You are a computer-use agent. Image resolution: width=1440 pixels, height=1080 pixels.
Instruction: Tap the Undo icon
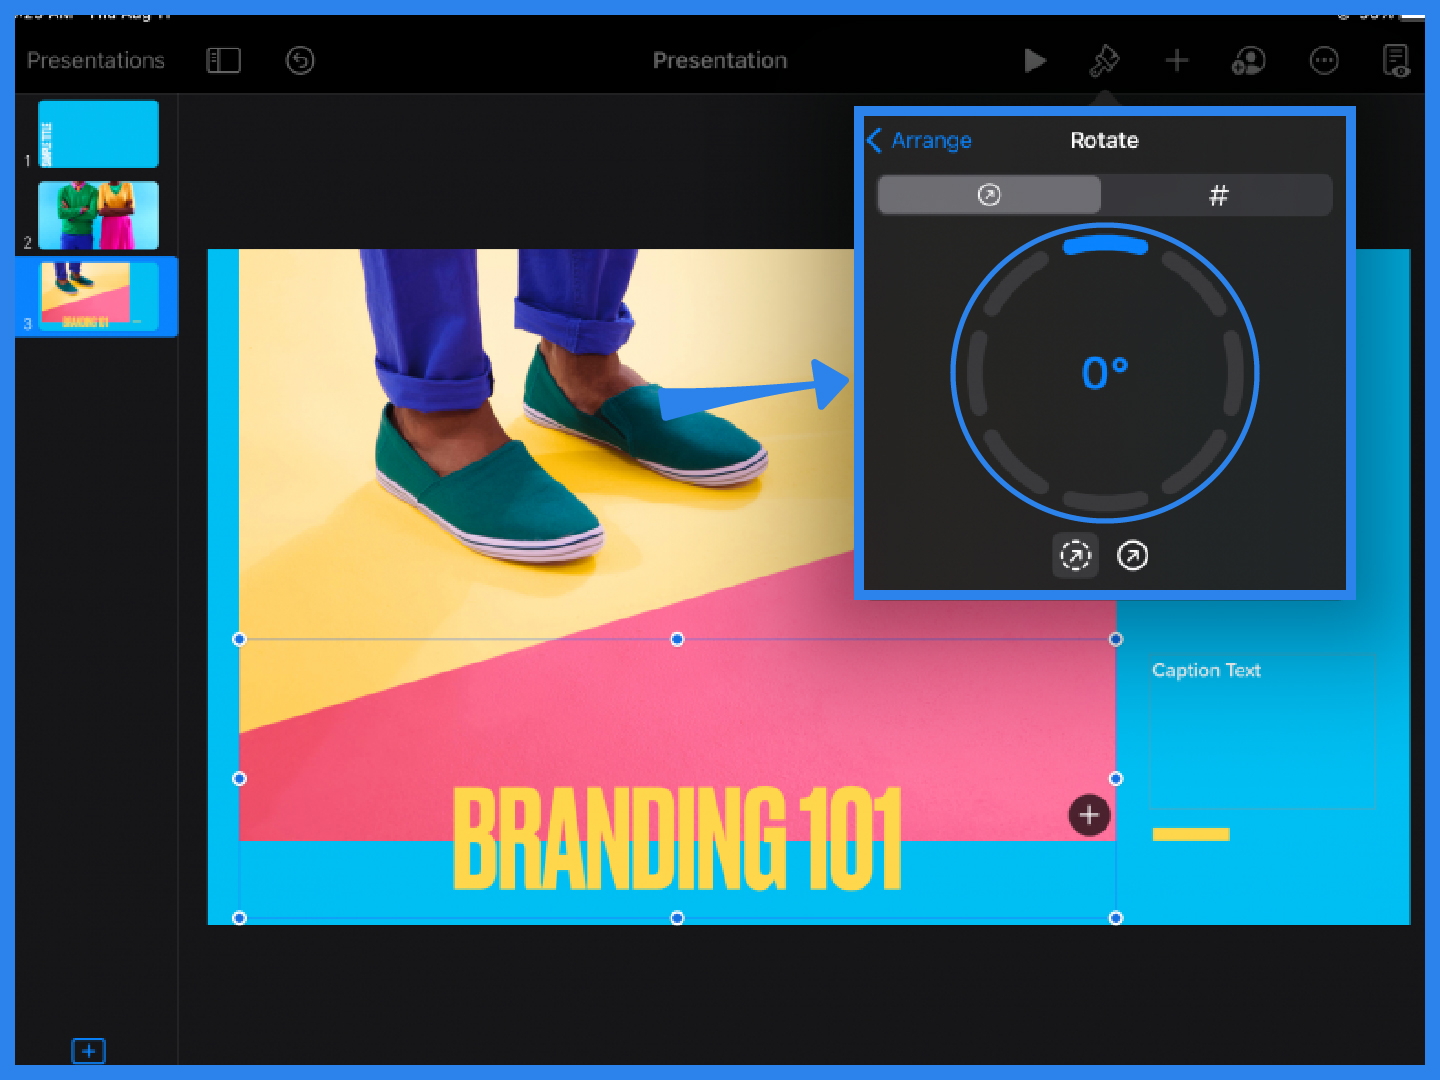299,61
